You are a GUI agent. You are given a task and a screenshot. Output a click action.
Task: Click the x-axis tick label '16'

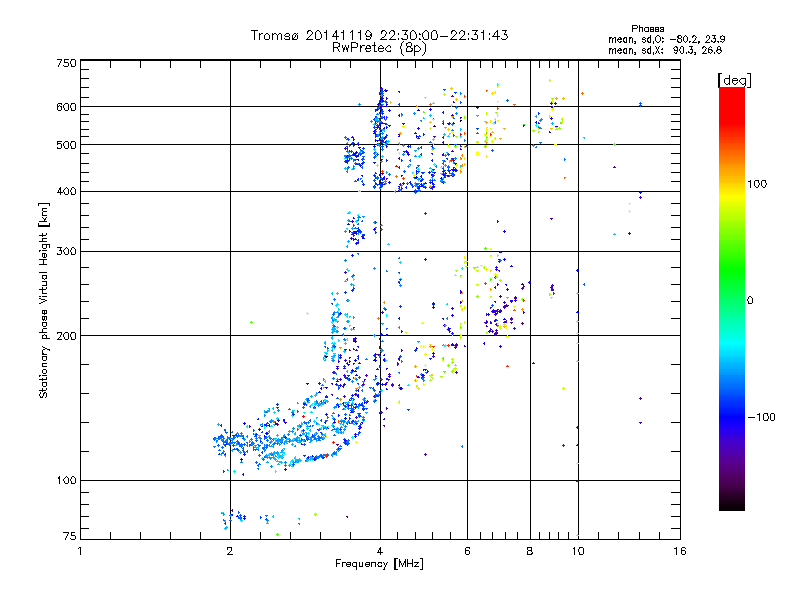(x=680, y=551)
